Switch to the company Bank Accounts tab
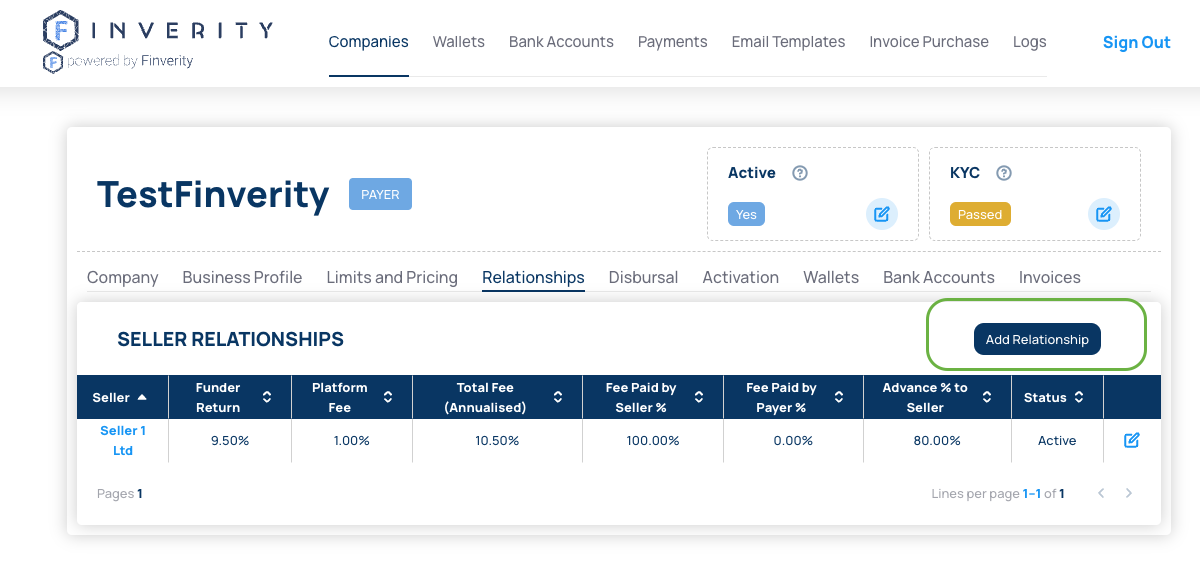The width and height of the screenshot is (1200, 564). point(939,277)
